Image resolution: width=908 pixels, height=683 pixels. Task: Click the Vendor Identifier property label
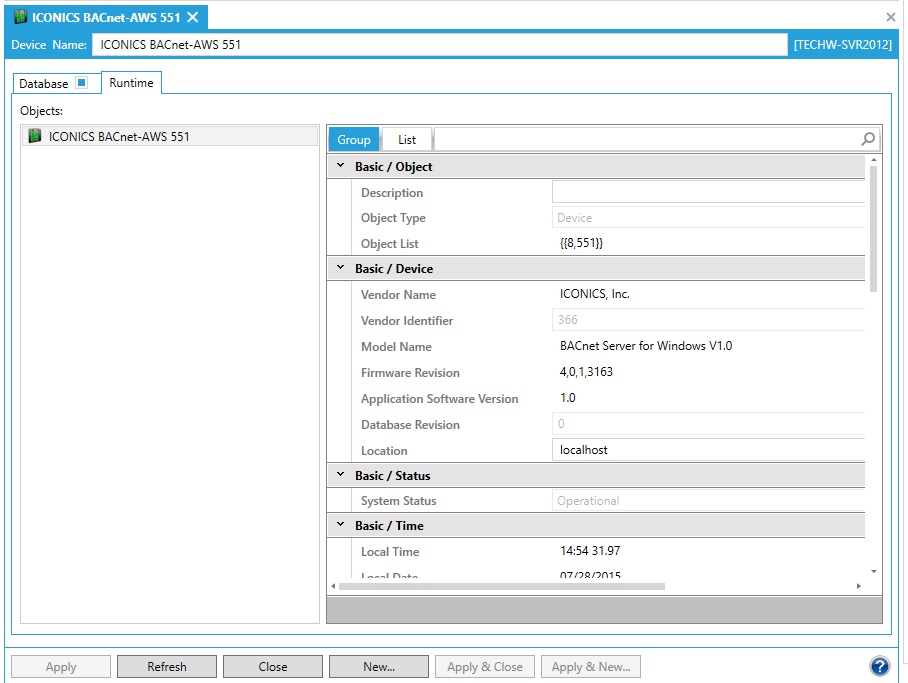[x=407, y=321]
